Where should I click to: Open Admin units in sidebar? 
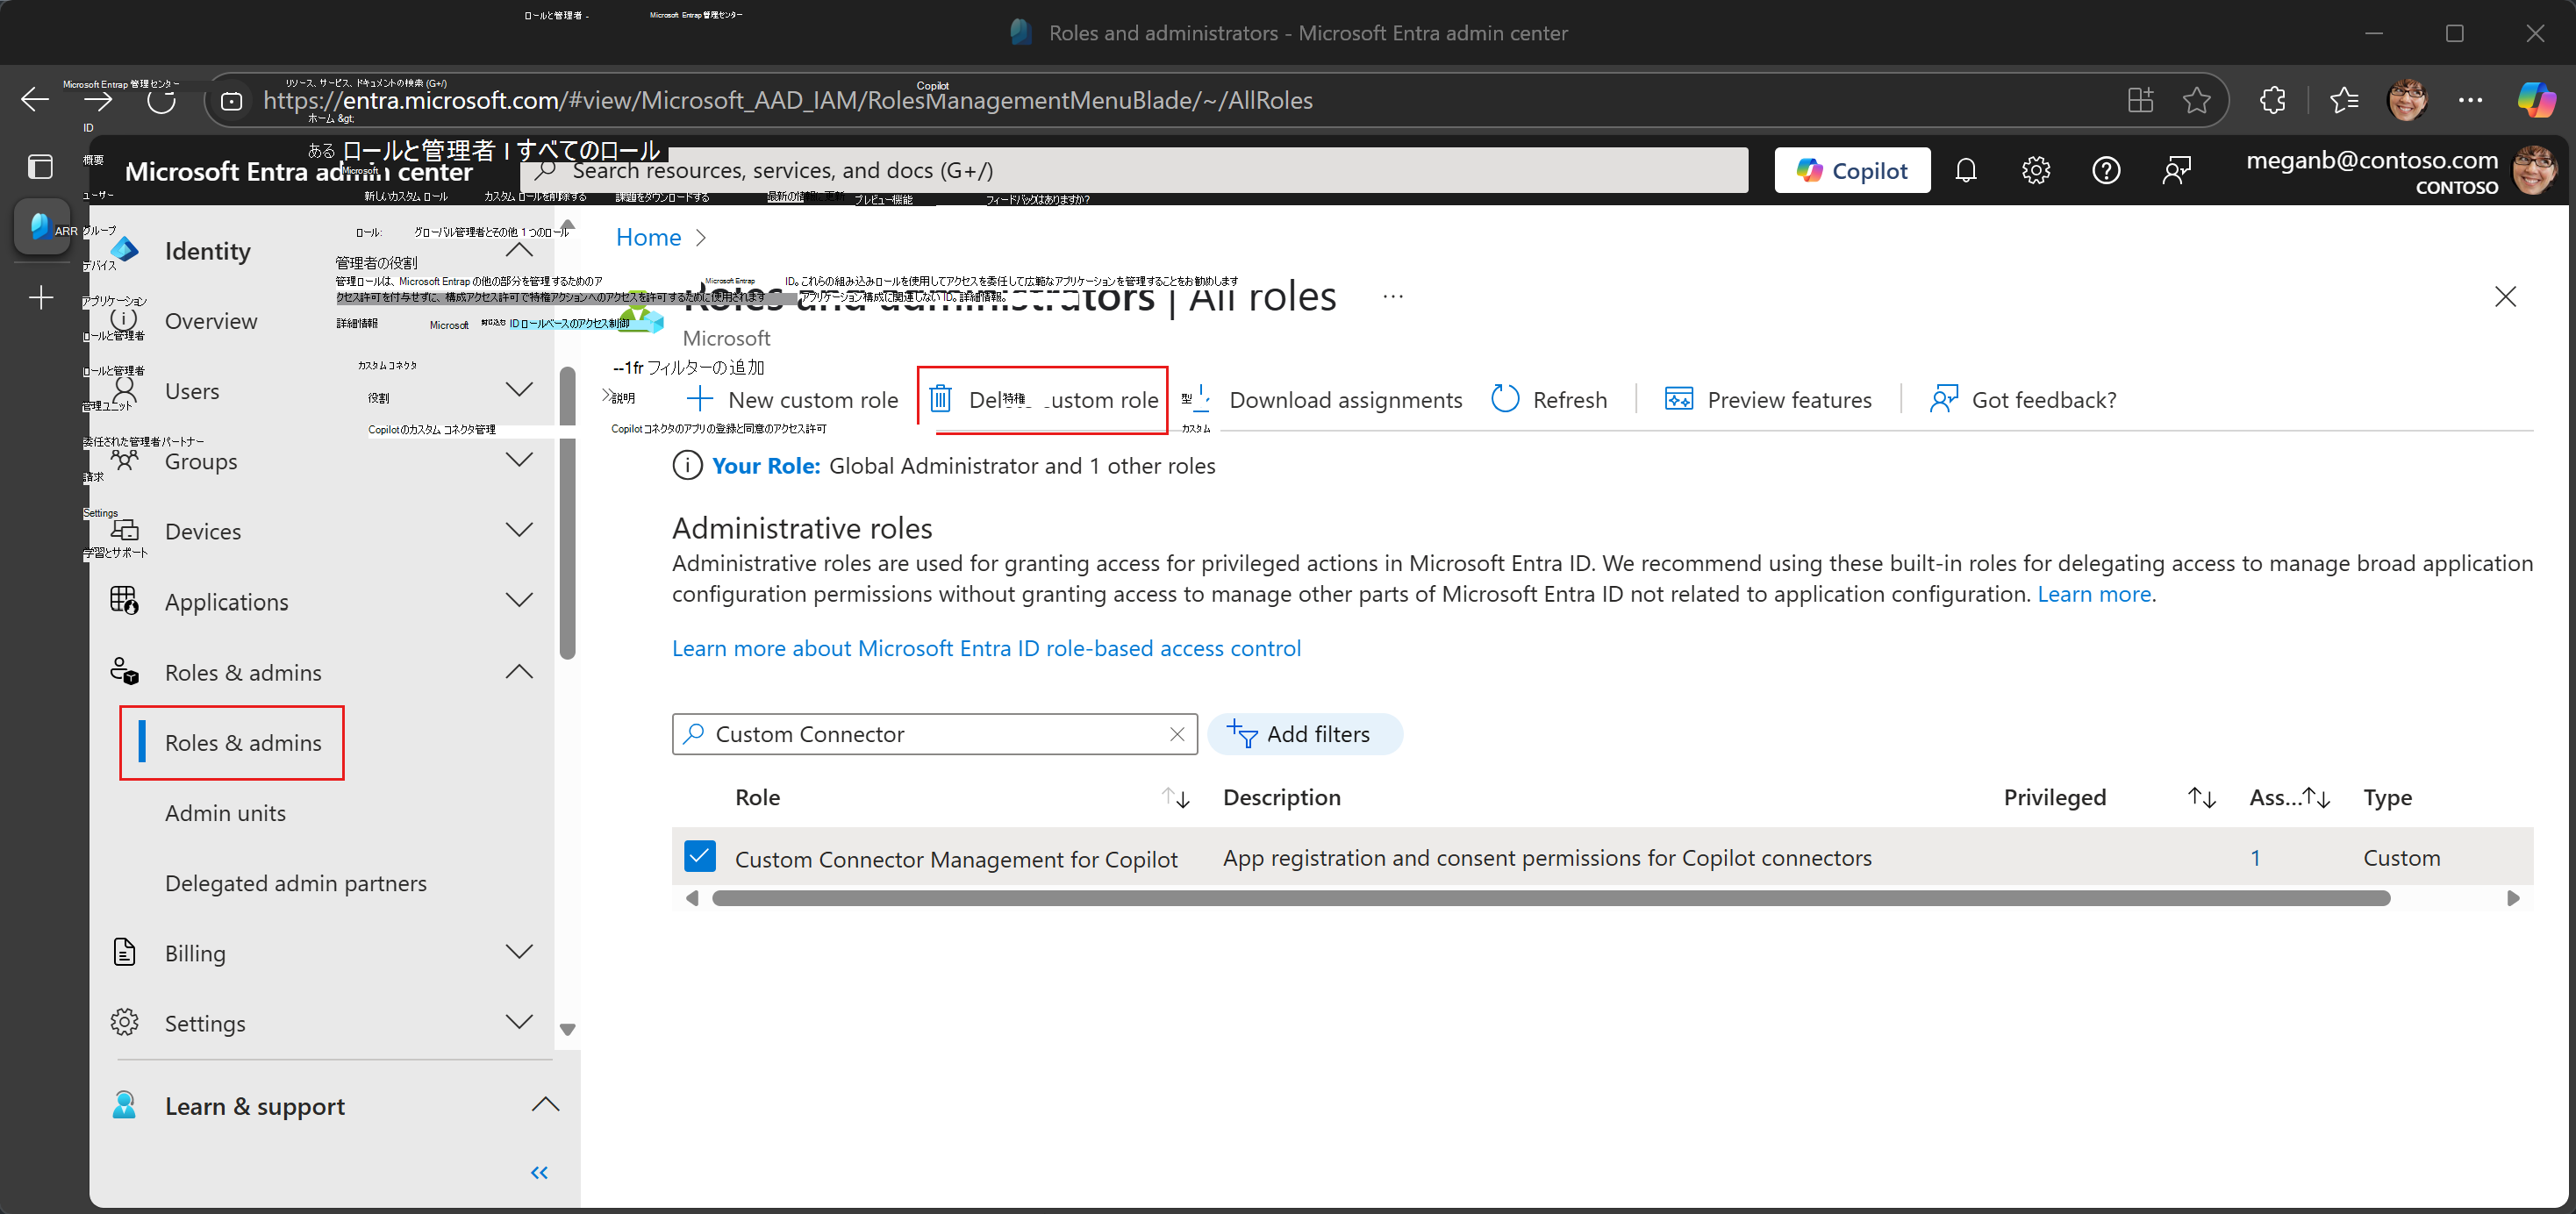point(225,813)
